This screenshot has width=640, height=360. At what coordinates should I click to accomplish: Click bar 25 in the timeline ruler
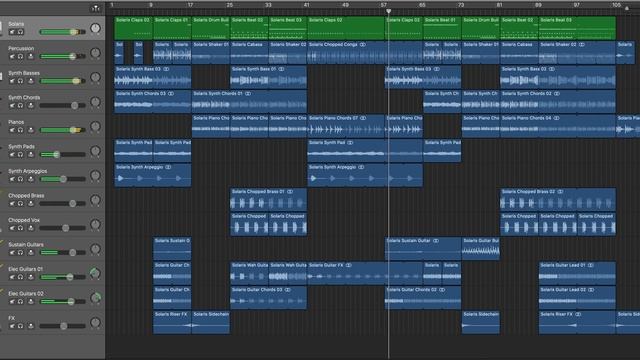click(x=229, y=5)
